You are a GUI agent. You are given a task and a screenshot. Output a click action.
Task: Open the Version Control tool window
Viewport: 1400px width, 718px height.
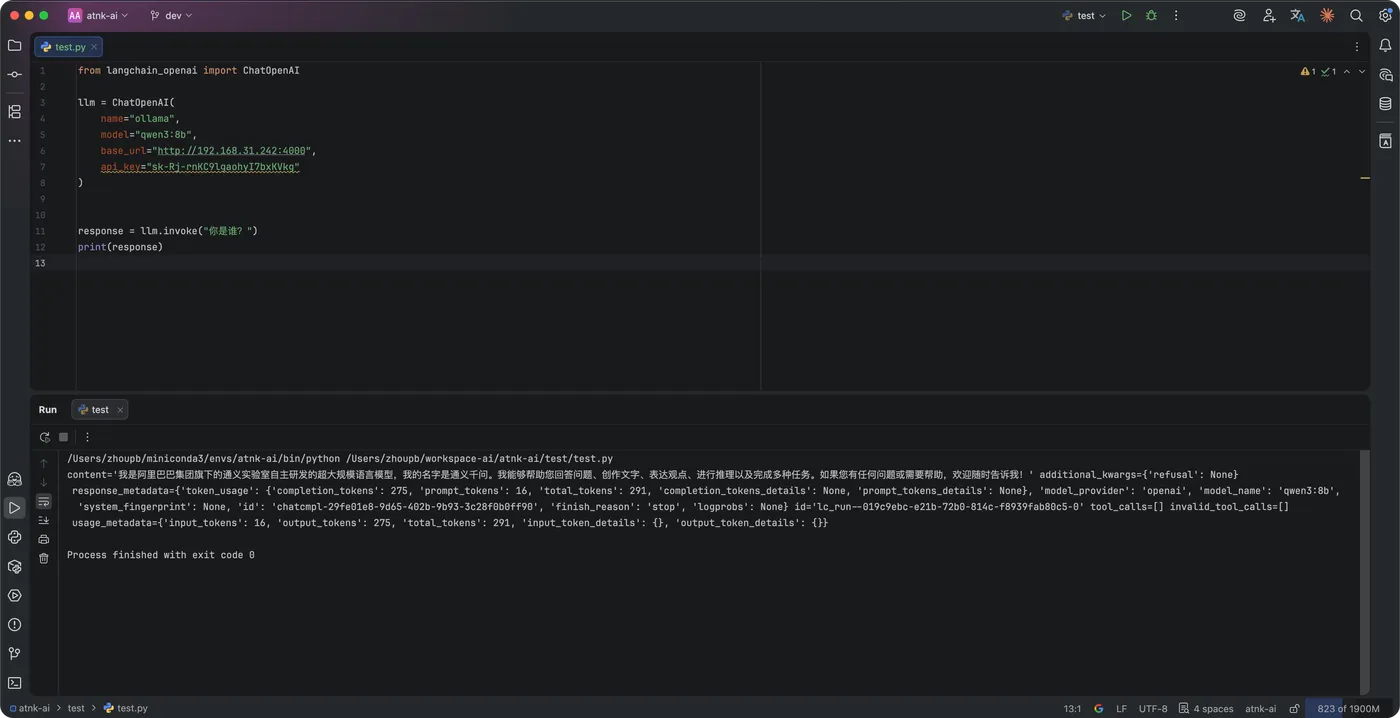tap(14, 651)
